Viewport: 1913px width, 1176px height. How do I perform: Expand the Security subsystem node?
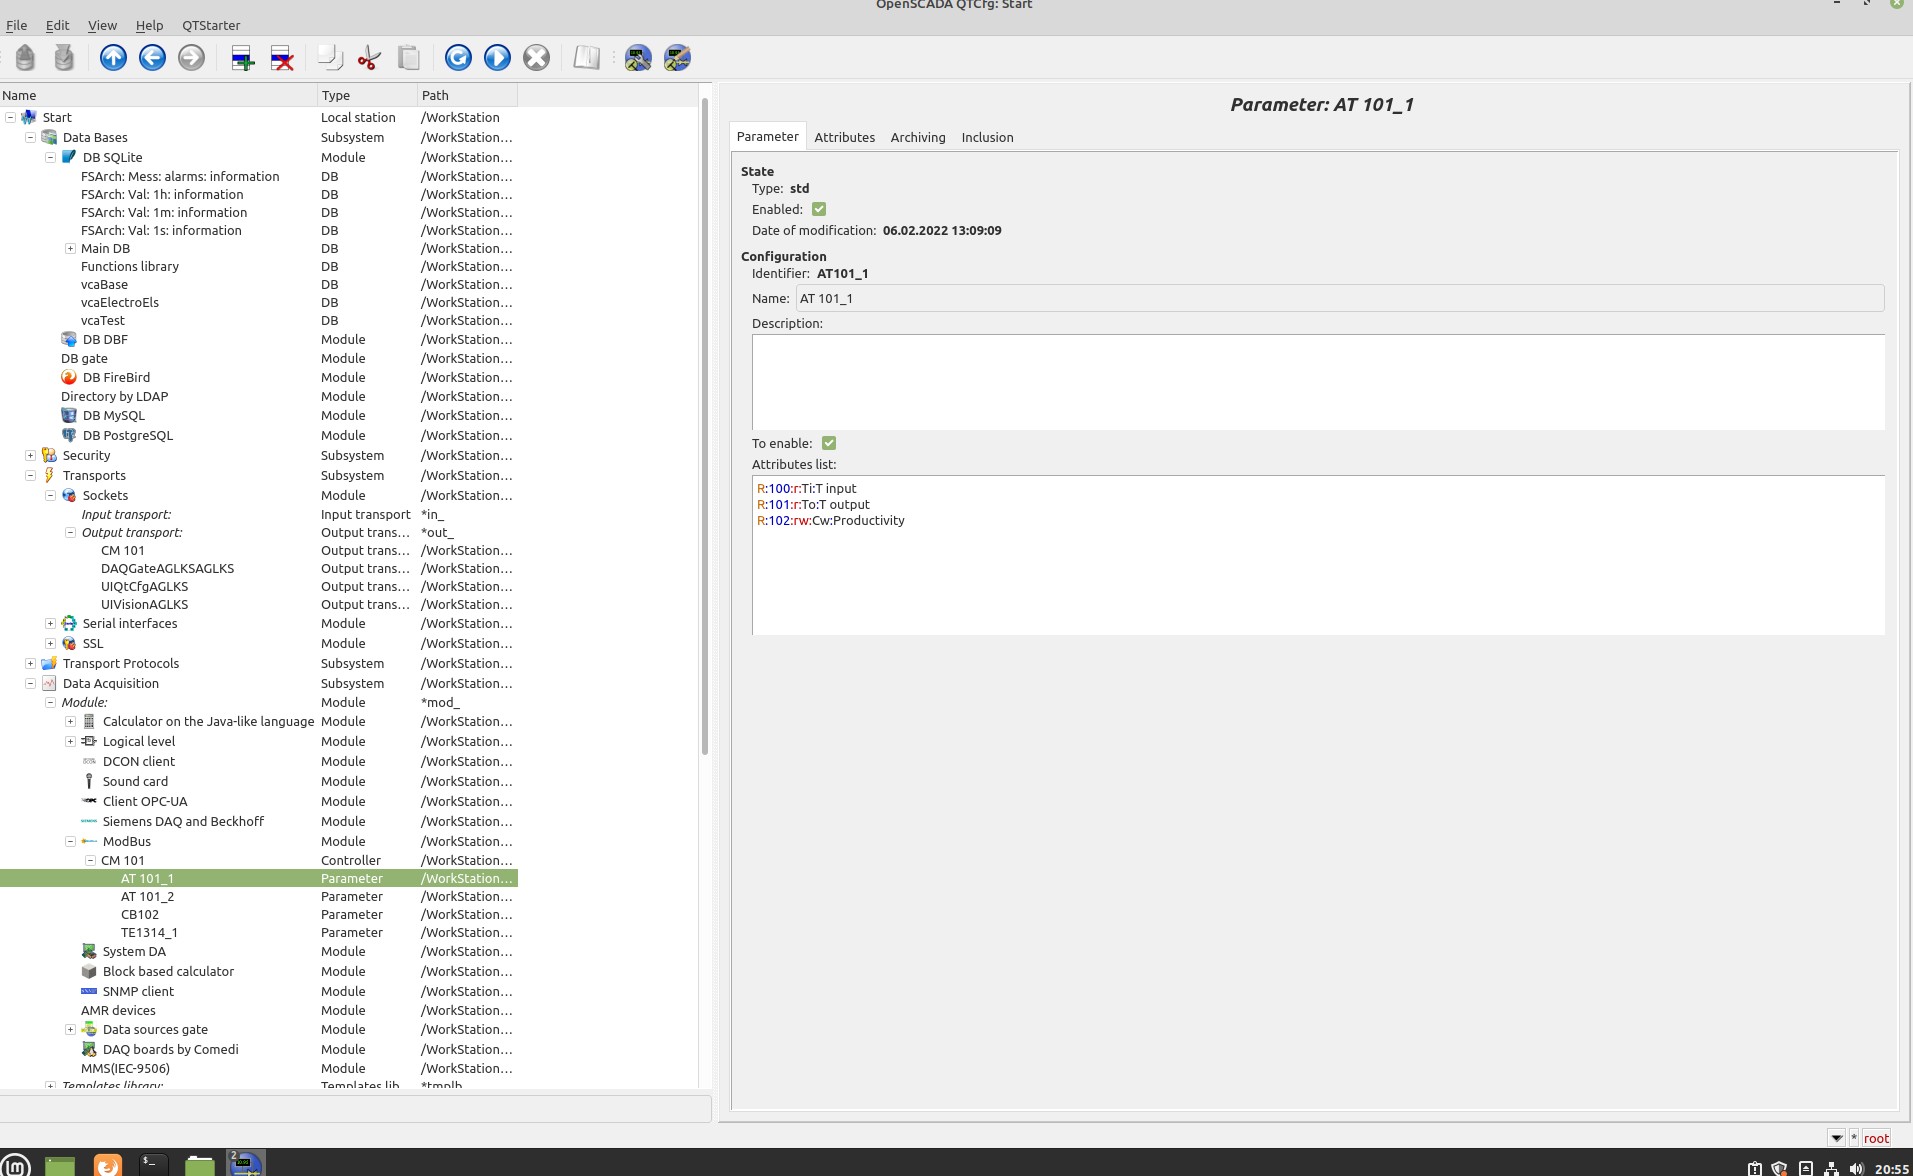pos(30,456)
